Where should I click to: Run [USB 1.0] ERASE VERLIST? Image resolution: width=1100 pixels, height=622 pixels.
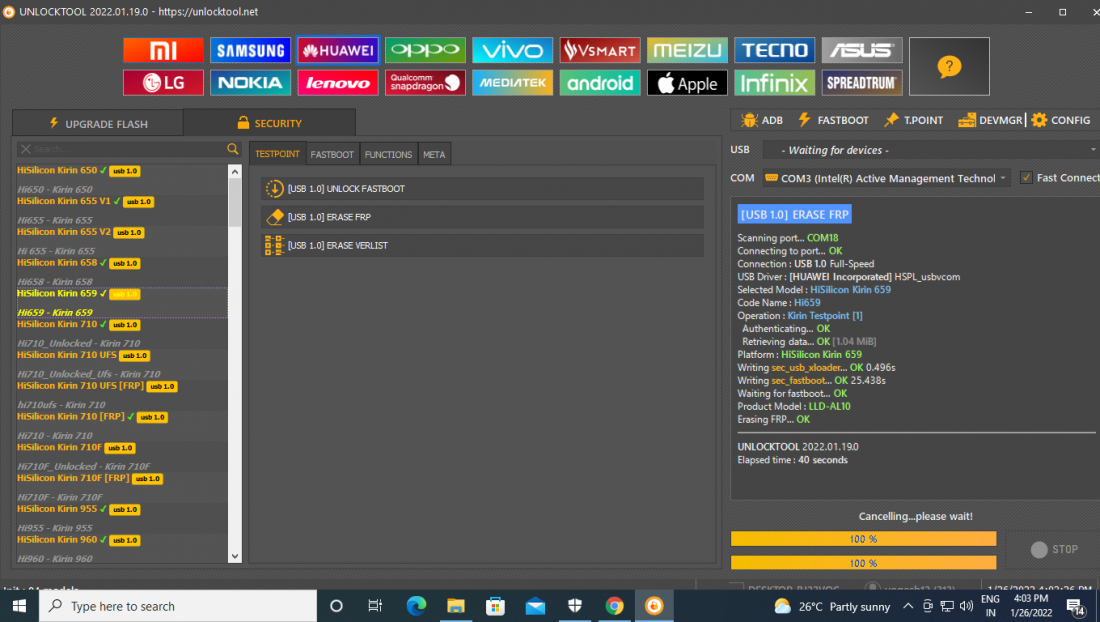483,245
